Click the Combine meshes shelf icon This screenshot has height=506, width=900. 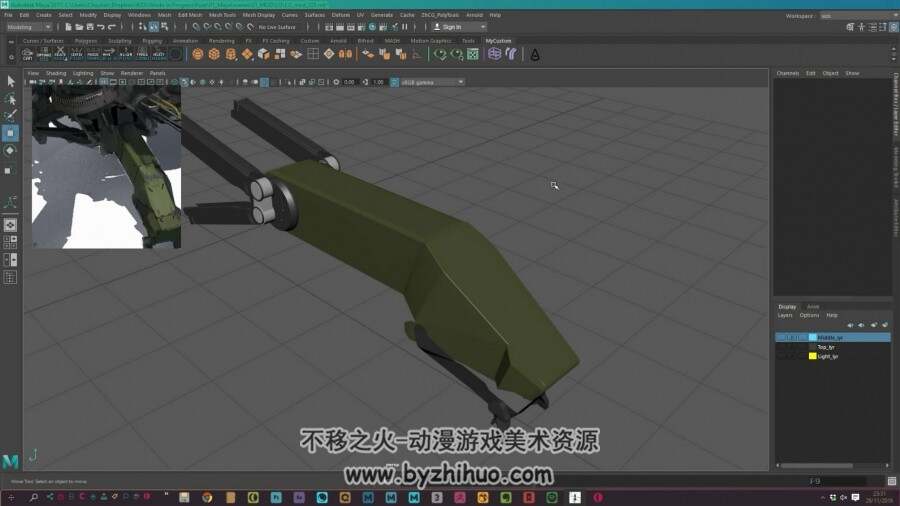(280, 55)
